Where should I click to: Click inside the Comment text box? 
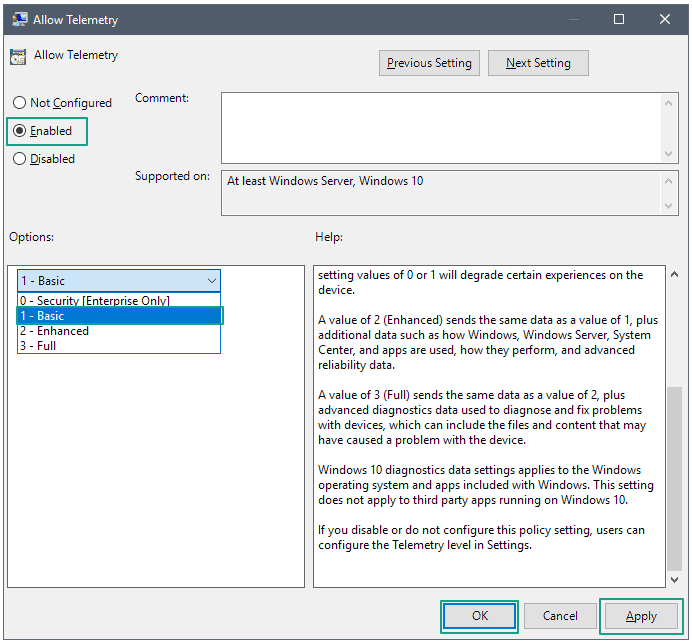pyautogui.click(x=440, y=127)
